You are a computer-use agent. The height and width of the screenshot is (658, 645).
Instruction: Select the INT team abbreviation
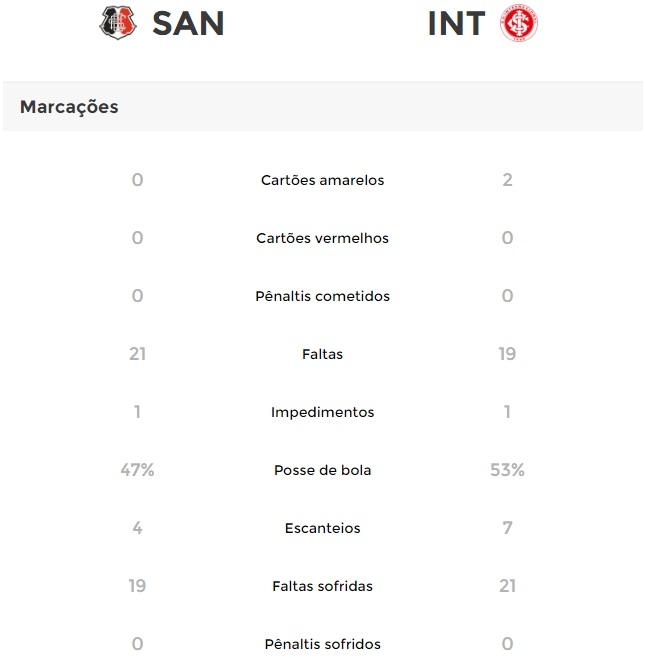pyautogui.click(x=457, y=24)
